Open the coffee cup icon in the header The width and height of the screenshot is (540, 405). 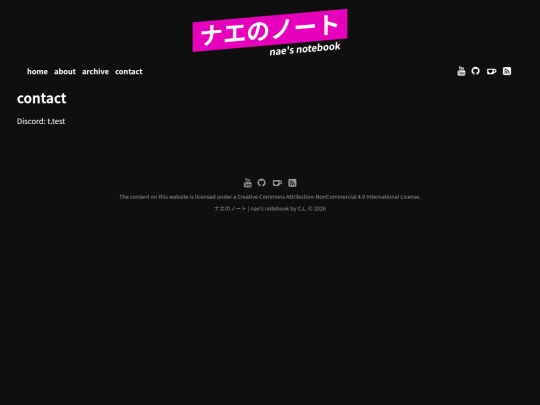(x=491, y=71)
